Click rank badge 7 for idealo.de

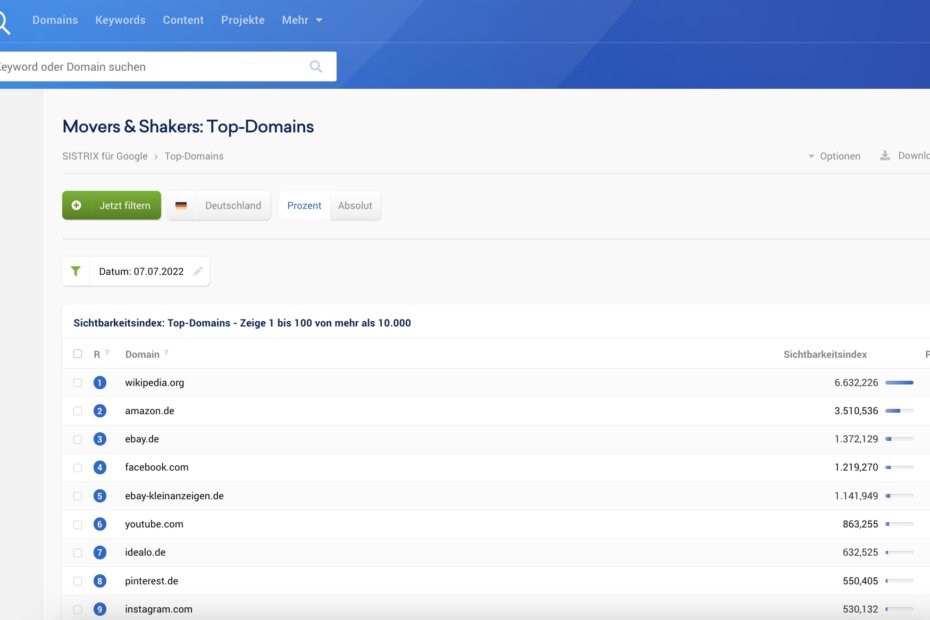(100, 552)
